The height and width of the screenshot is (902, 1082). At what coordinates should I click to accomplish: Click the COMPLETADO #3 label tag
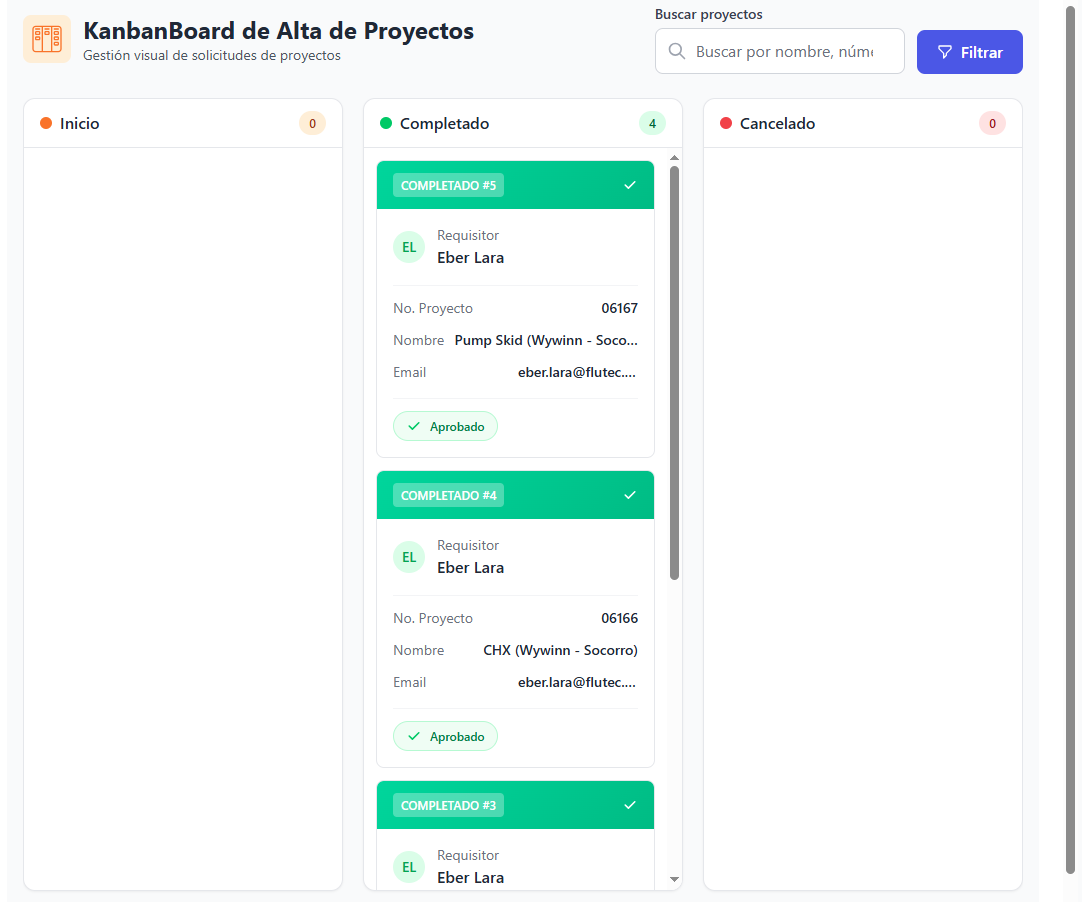[448, 805]
